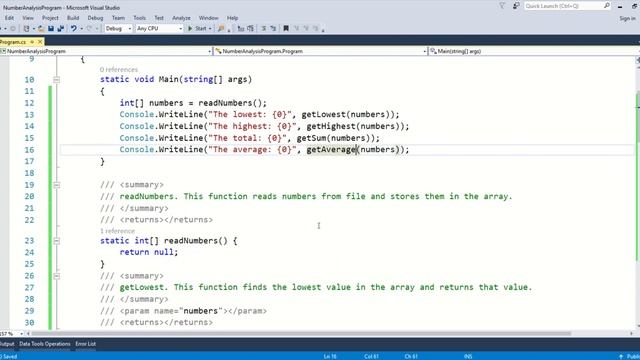This screenshot has height=360, width=640.
Task: Open the Data Tools Operations tab
Action: pos(45,344)
